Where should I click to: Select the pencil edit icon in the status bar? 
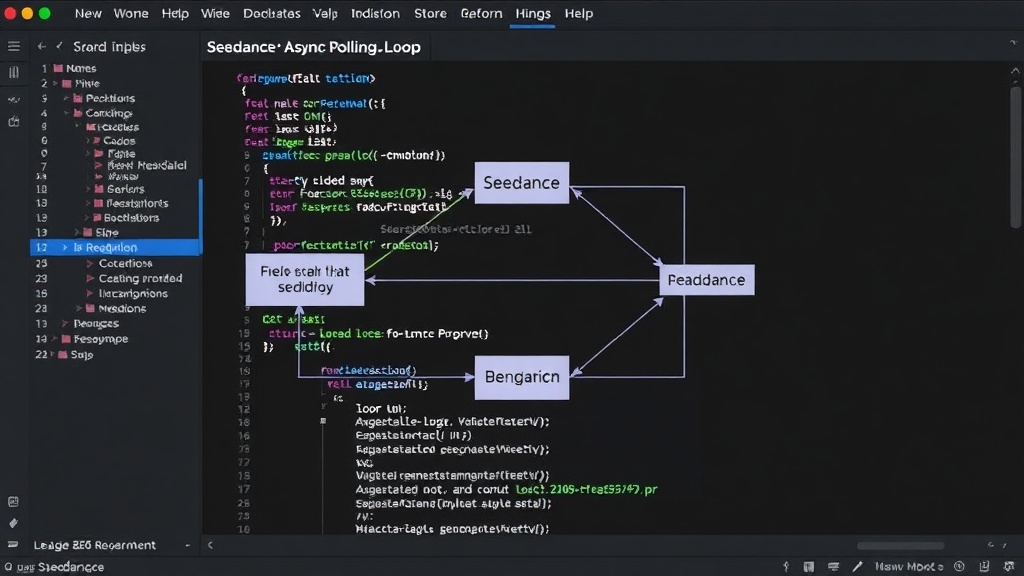coord(857,567)
